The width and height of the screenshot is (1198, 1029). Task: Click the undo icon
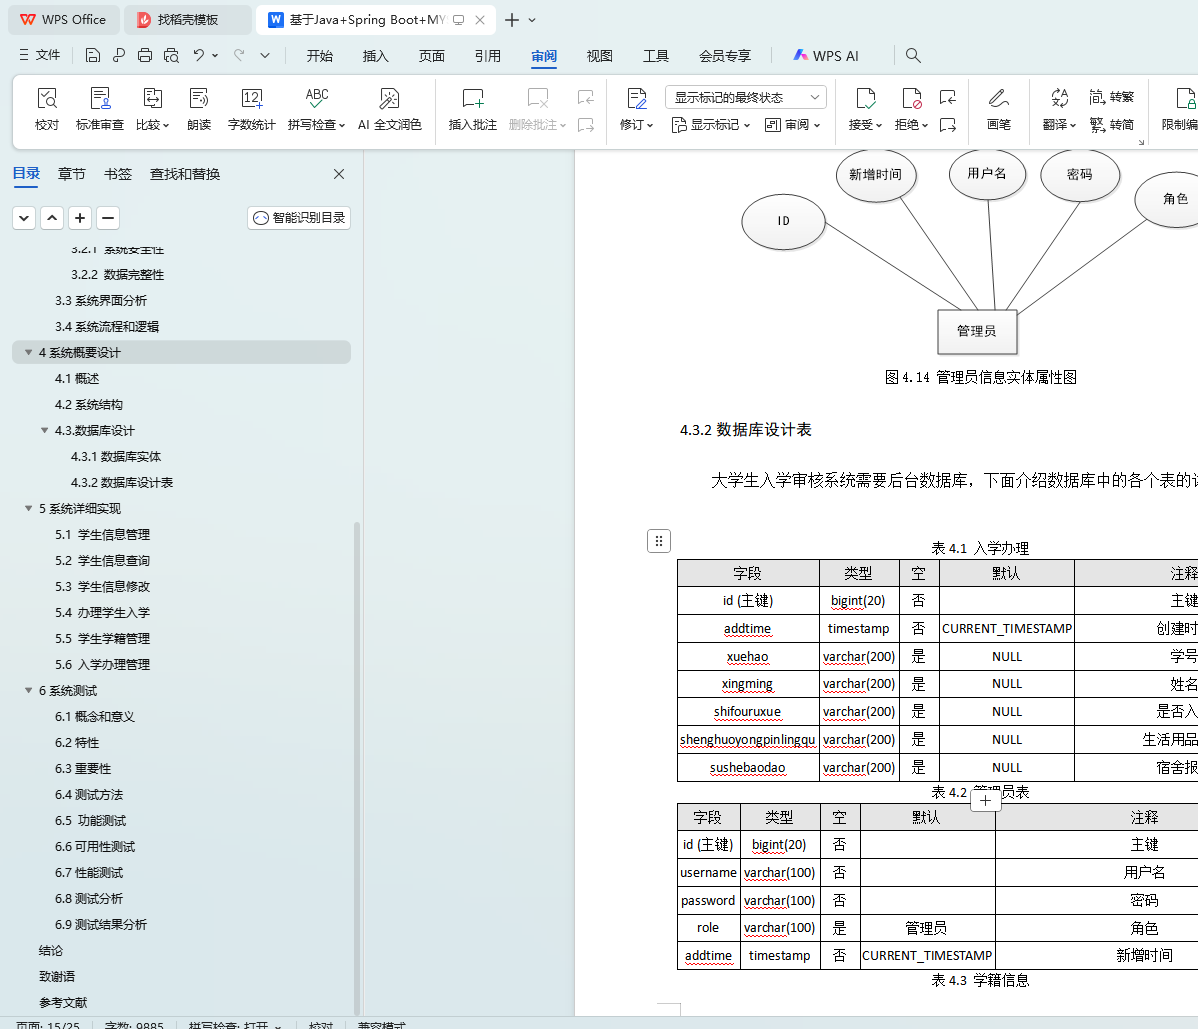click(x=199, y=55)
